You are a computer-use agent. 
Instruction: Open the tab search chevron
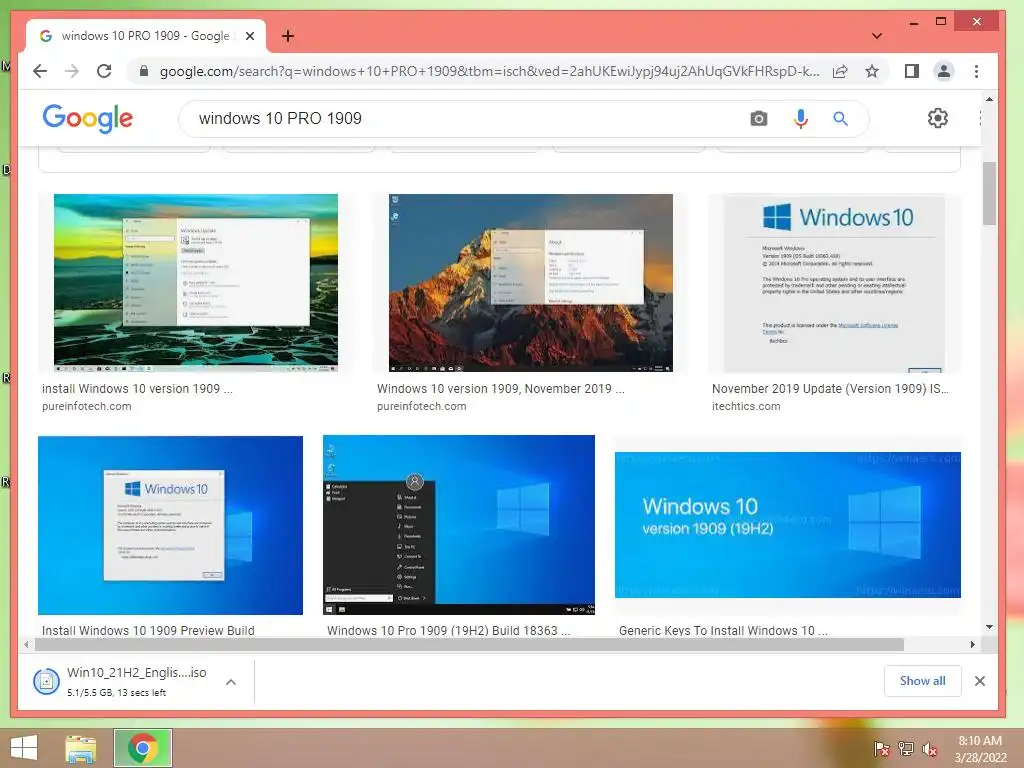(877, 36)
